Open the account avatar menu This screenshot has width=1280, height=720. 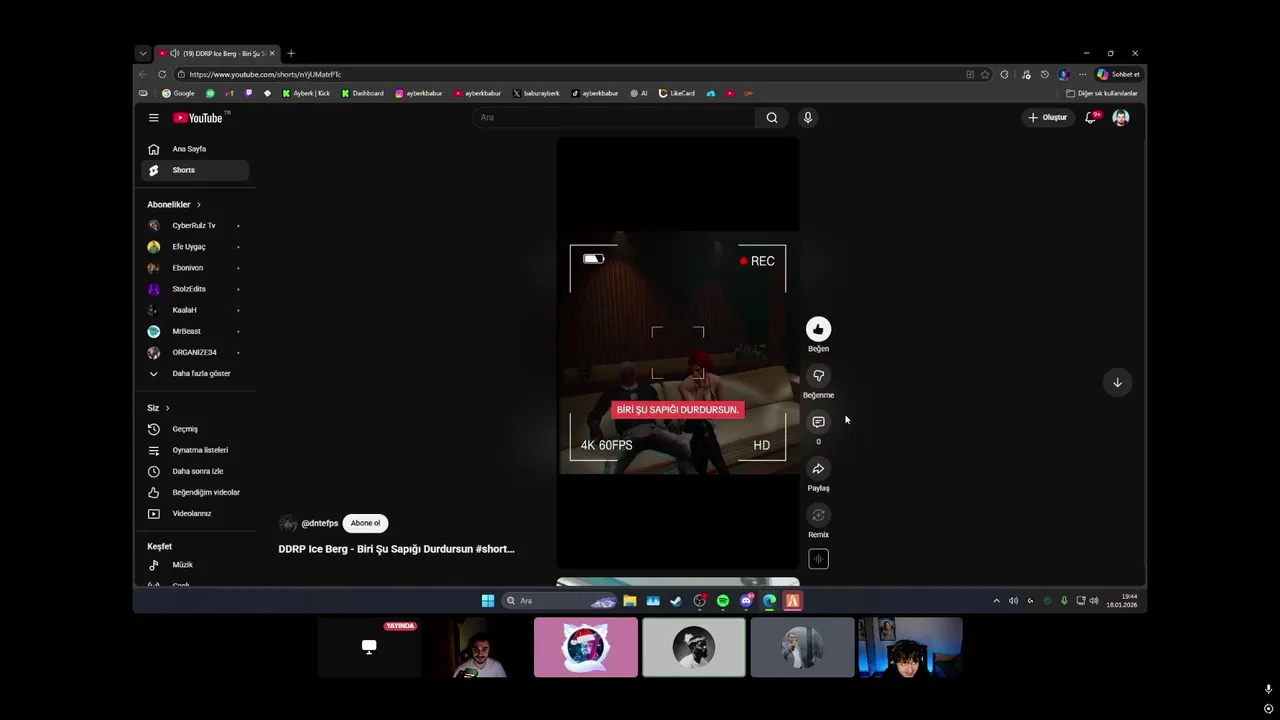(1121, 118)
